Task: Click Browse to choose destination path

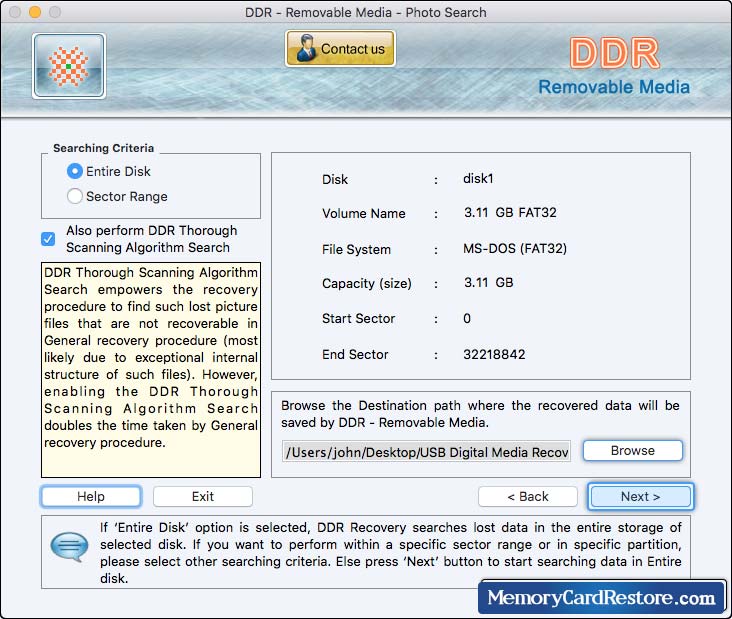Action: 633,450
